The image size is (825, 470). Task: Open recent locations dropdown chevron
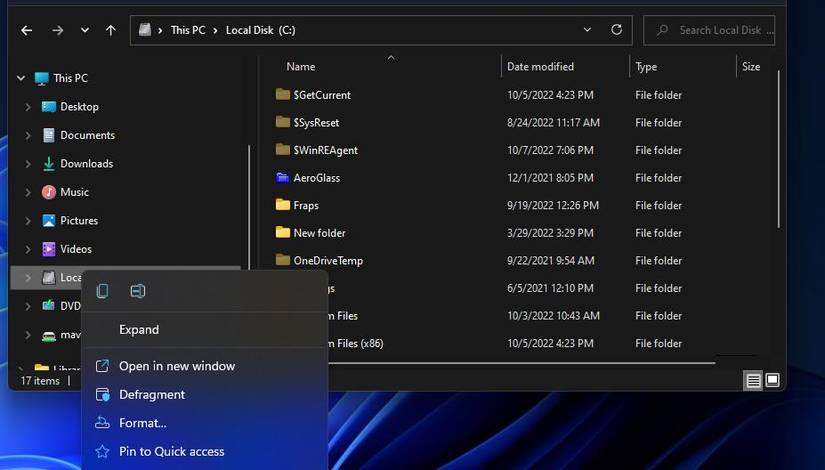(x=85, y=31)
